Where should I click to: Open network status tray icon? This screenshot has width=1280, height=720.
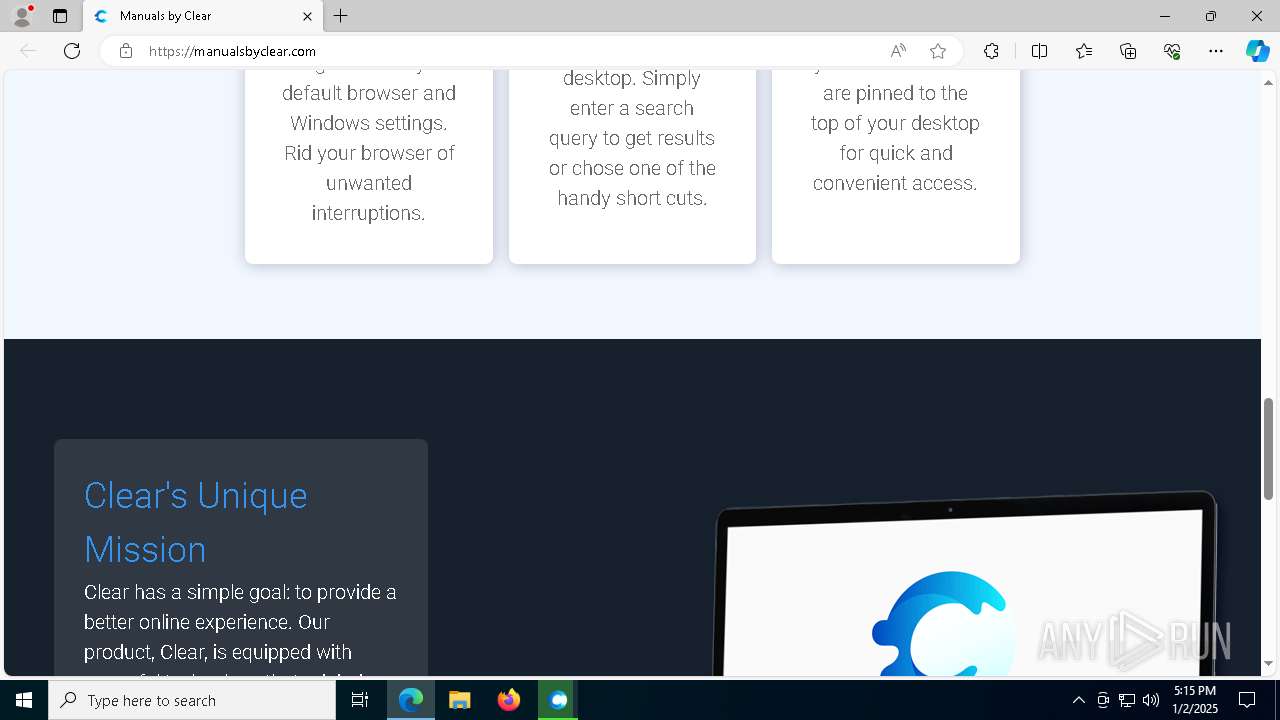click(x=1127, y=700)
